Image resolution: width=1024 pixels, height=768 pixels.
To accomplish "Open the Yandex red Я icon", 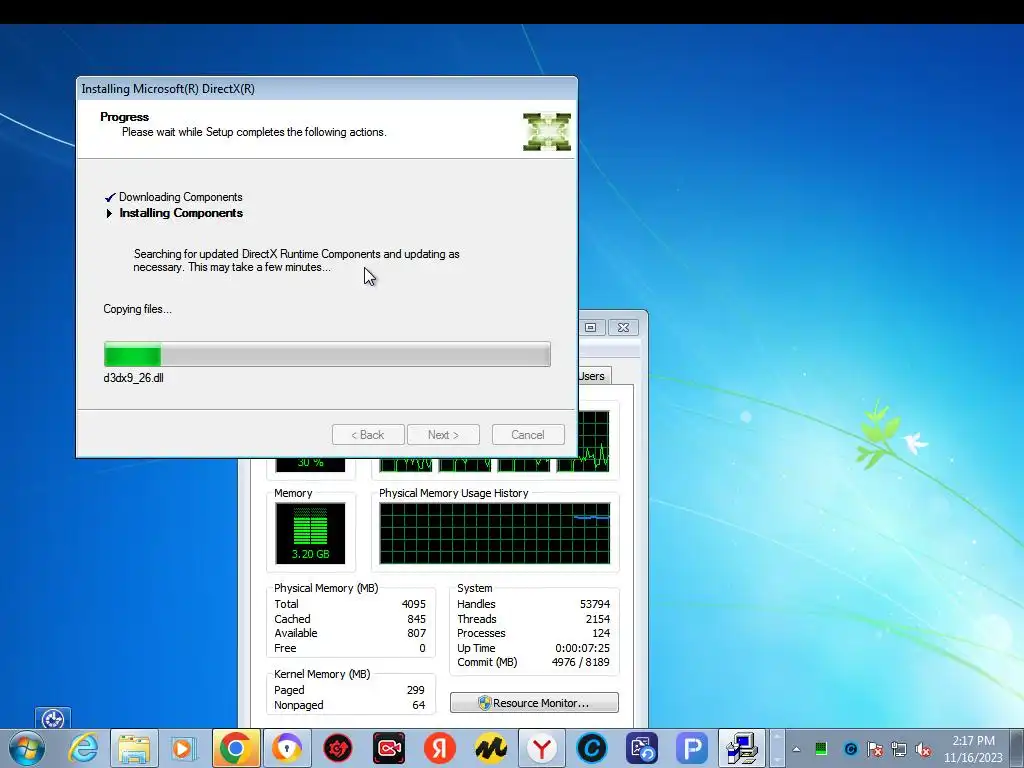I will [440, 748].
